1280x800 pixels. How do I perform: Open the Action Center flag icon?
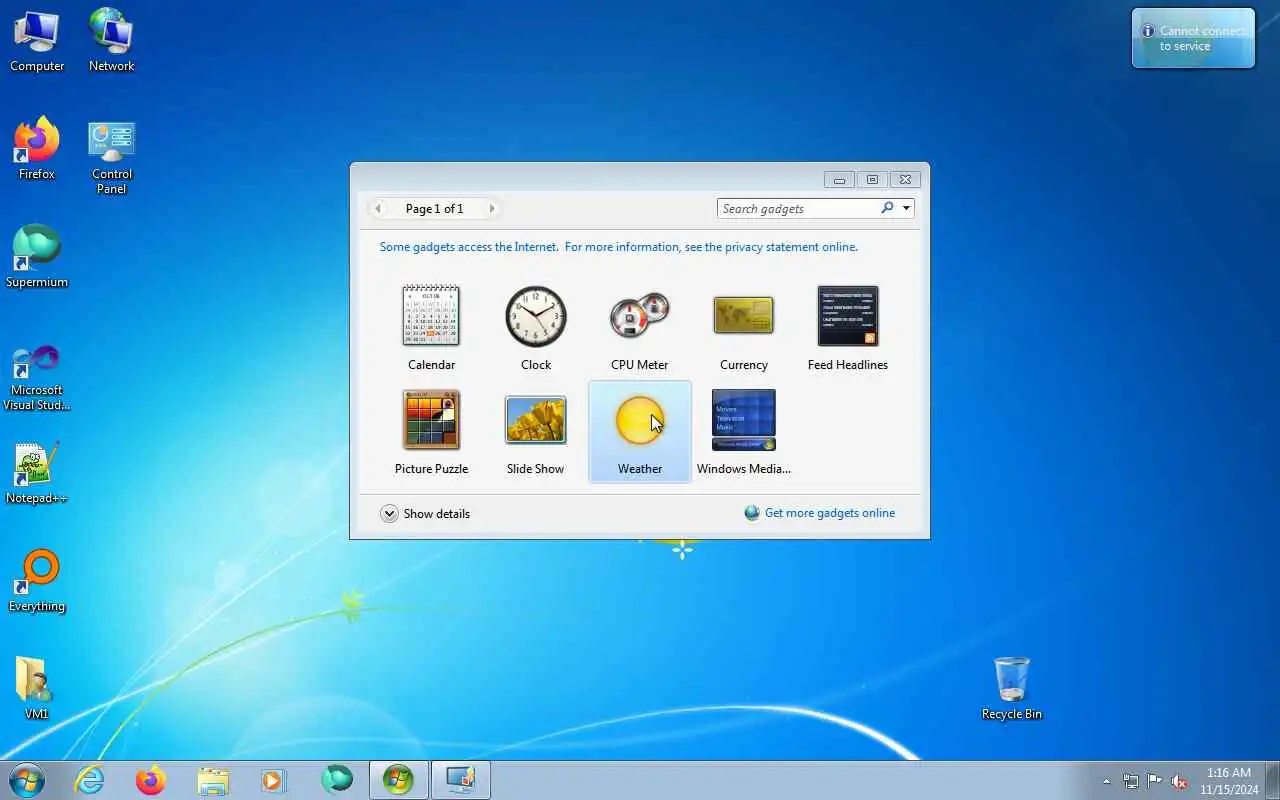[x=1155, y=781]
